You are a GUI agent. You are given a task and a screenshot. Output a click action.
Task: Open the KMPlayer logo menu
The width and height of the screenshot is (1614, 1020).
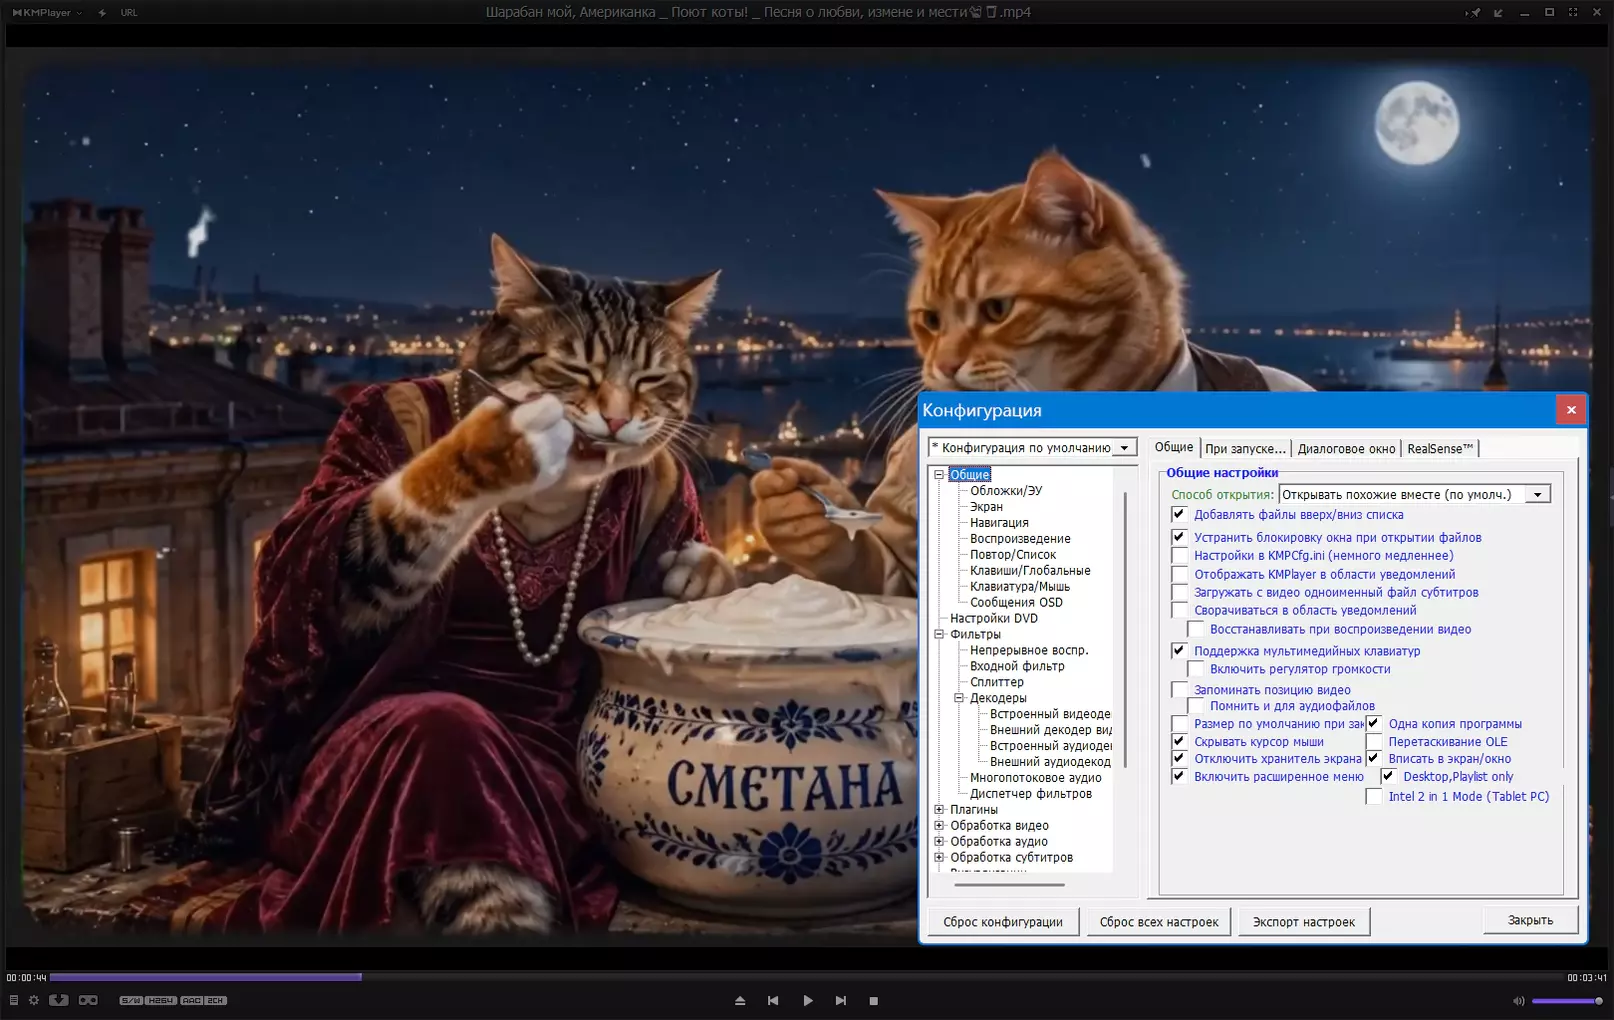tap(47, 13)
